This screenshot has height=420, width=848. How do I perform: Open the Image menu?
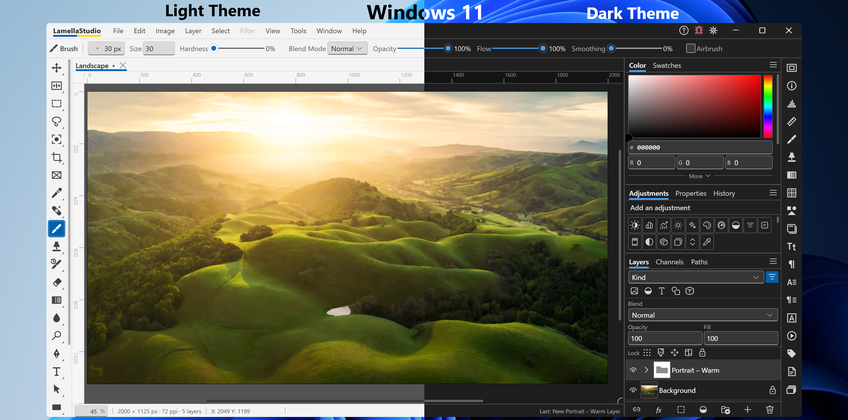165,31
